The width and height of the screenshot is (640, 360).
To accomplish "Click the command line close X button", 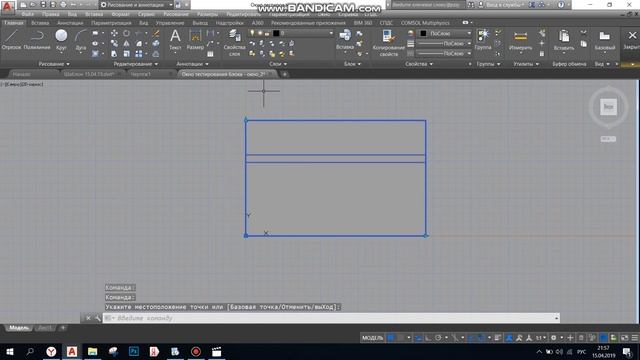I will 88,318.
